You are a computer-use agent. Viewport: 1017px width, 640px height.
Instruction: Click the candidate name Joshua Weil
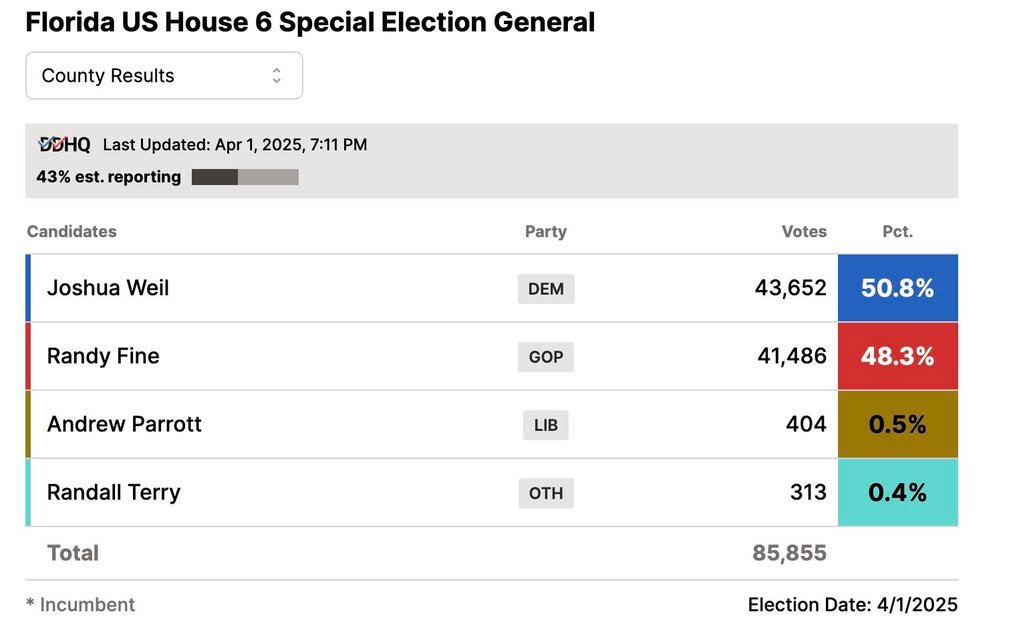(108, 288)
